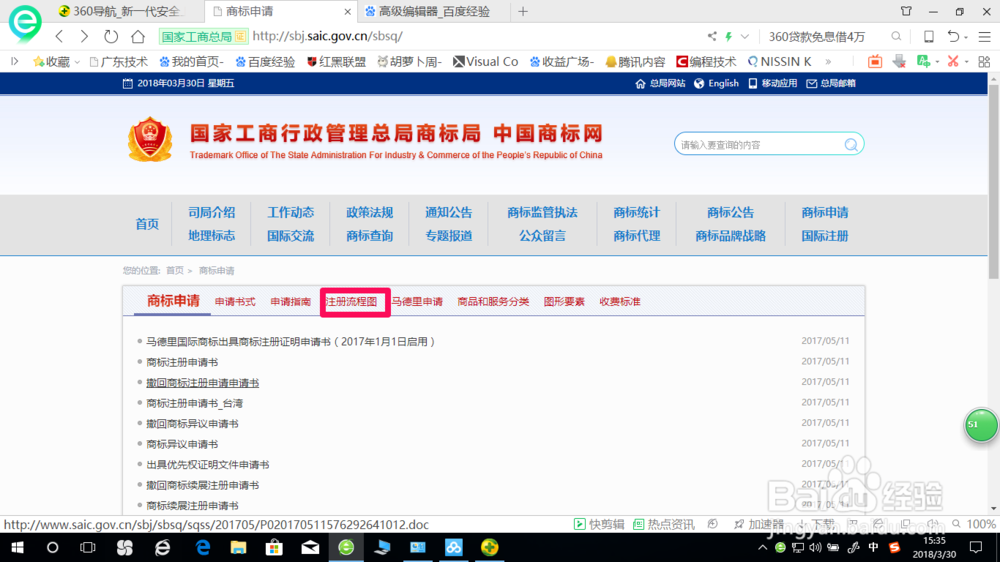Click the extensions grid icon
The height and width of the screenshot is (562, 1000).
click(984, 61)
